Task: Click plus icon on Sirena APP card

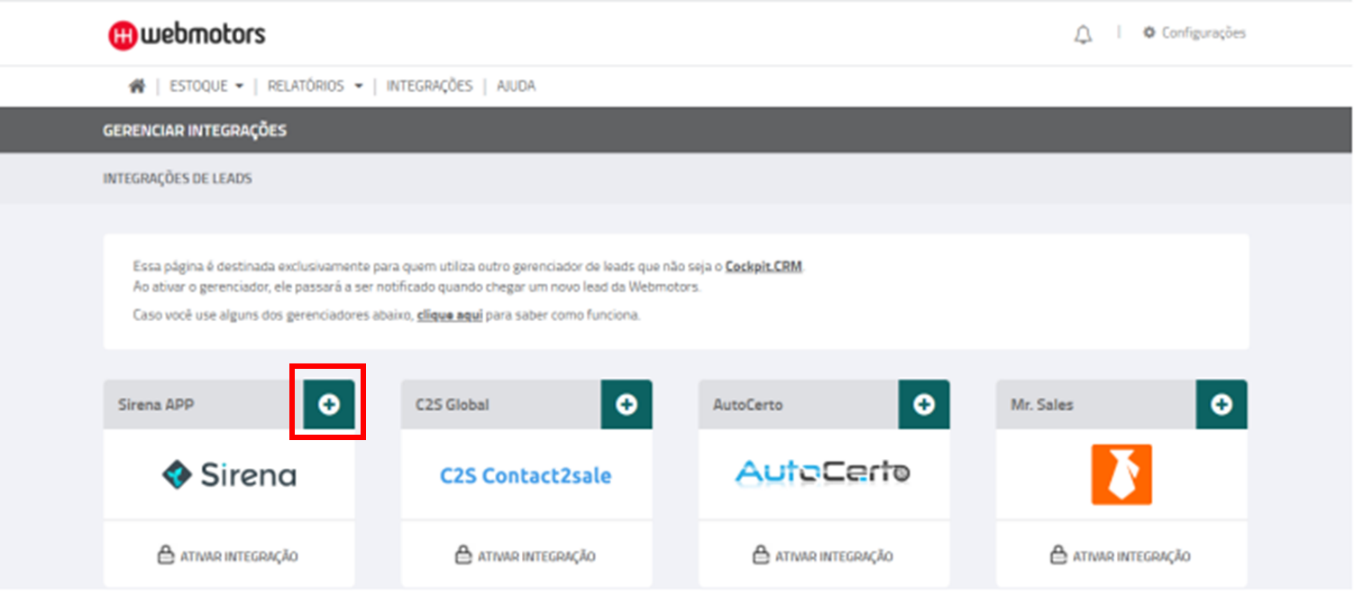Action: 329,404
